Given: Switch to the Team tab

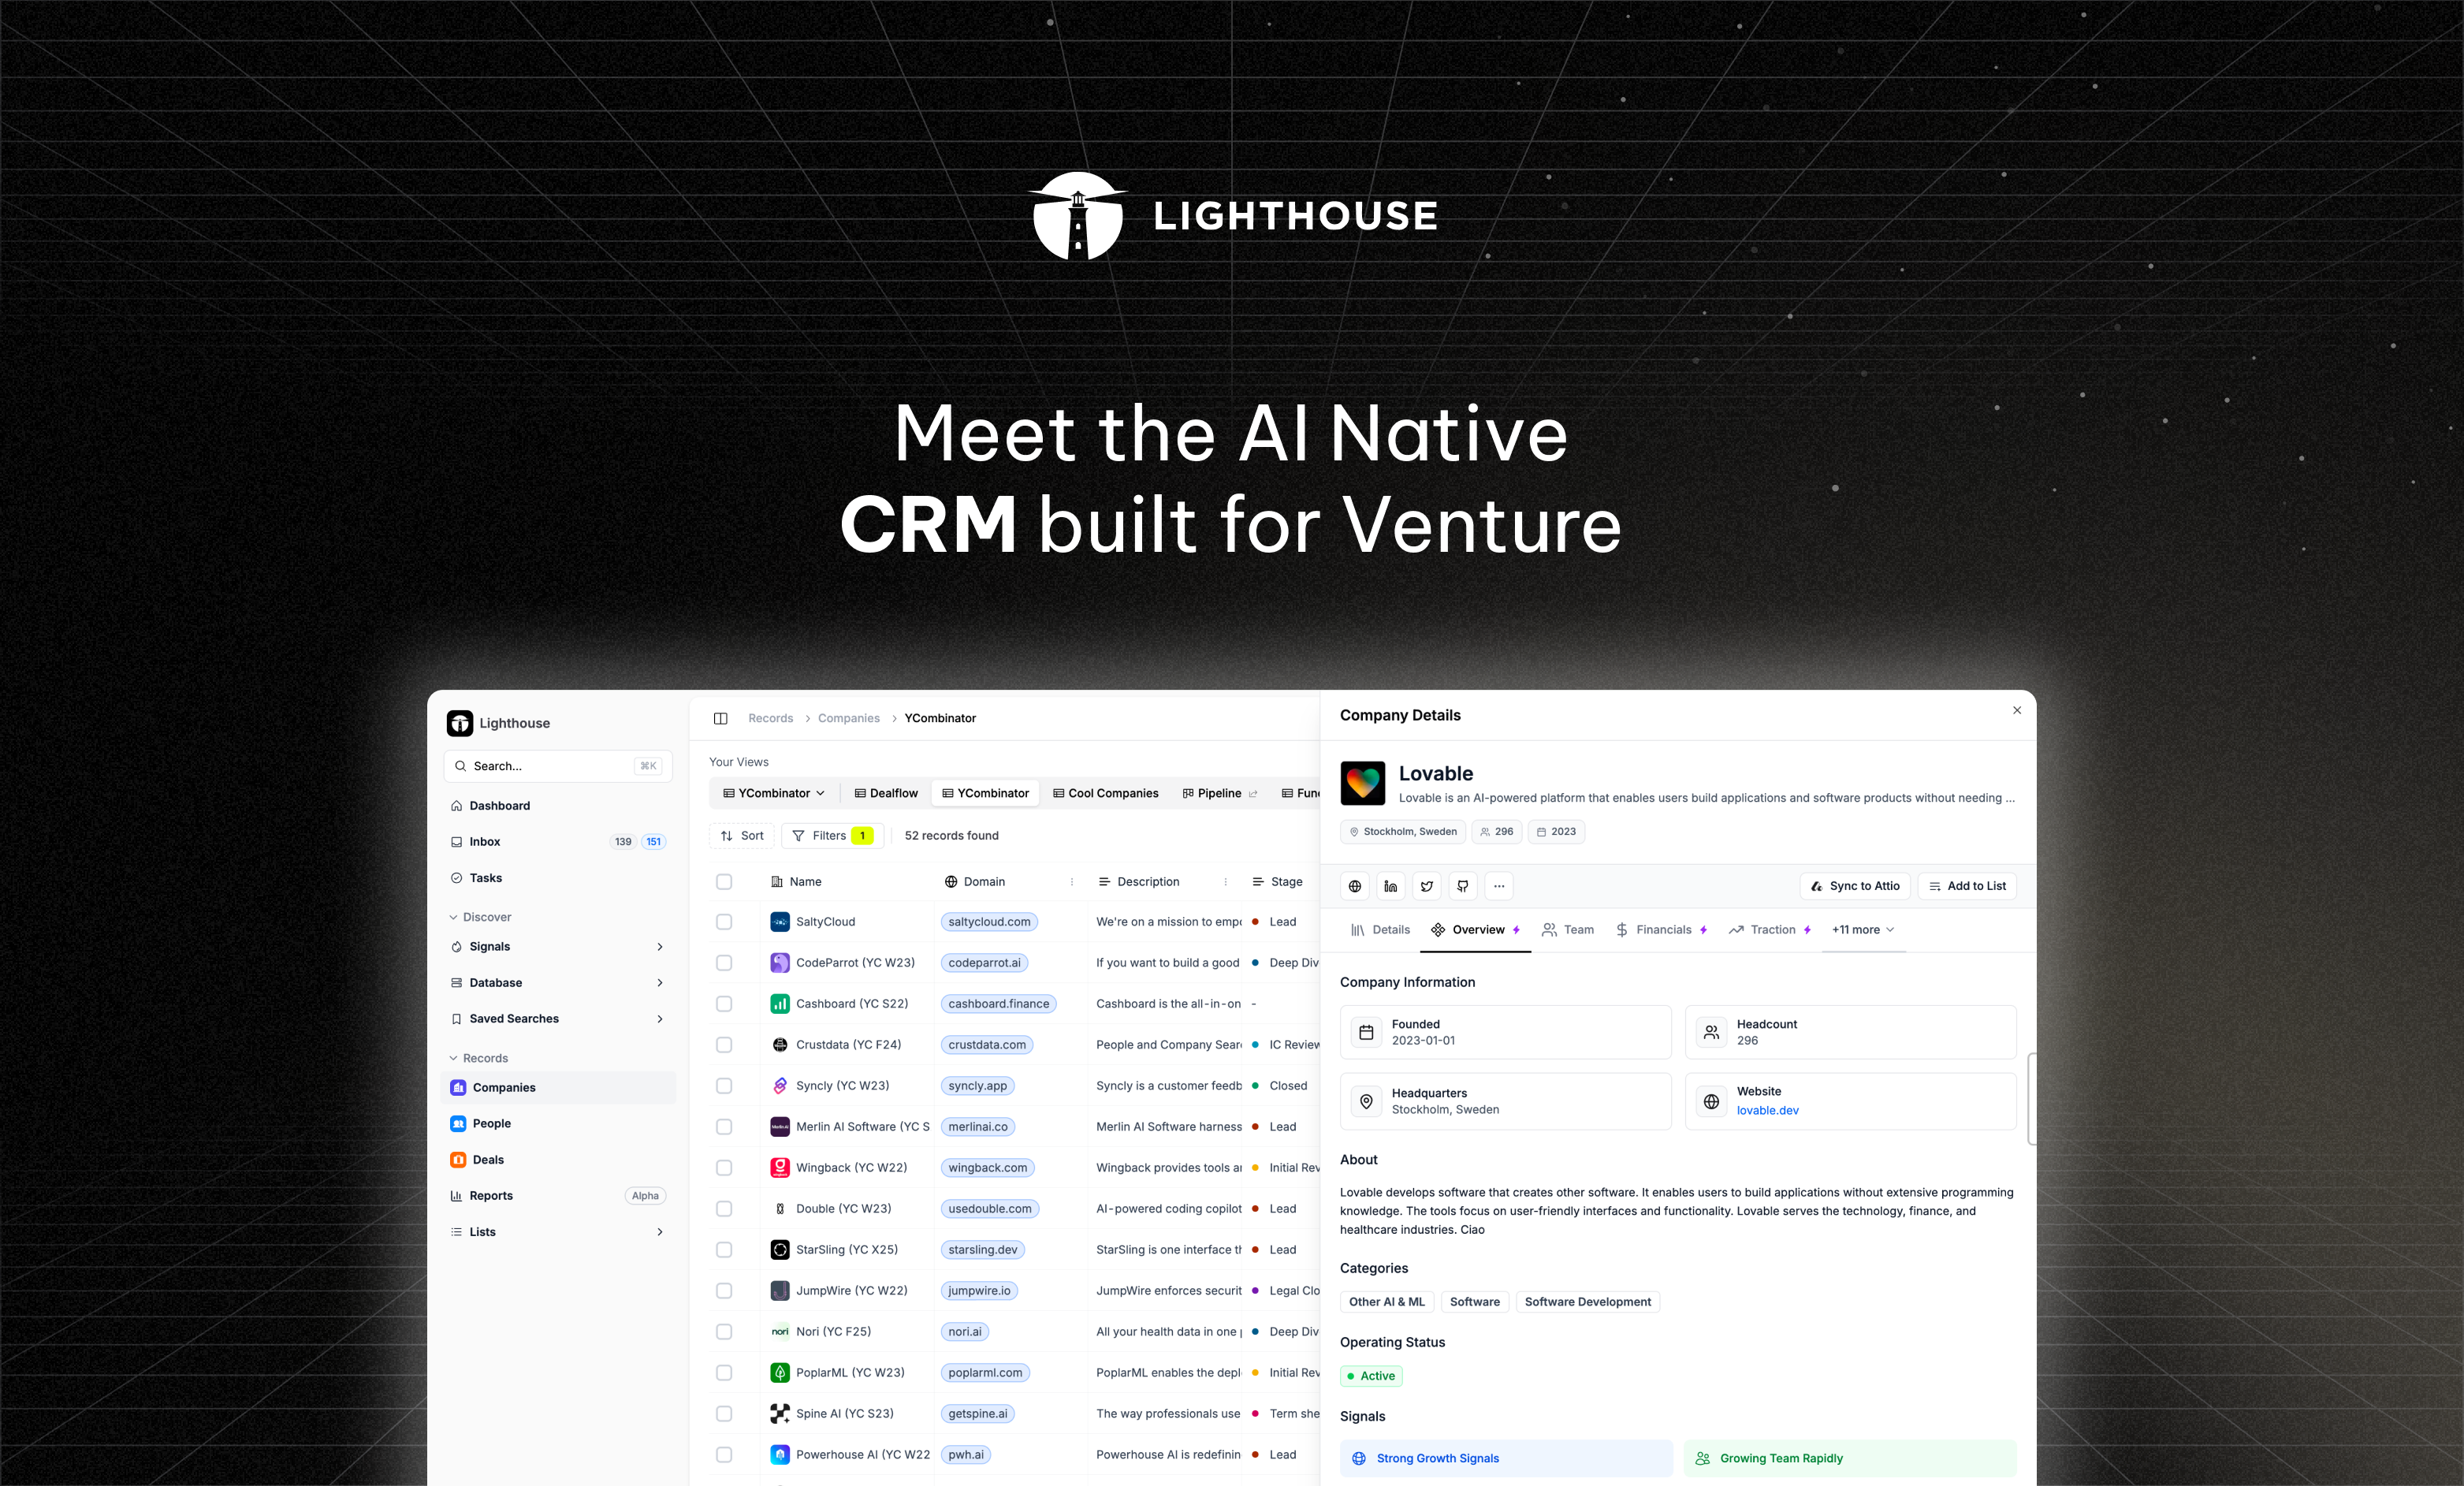Looking at the screenshot, I should 1568,929.
